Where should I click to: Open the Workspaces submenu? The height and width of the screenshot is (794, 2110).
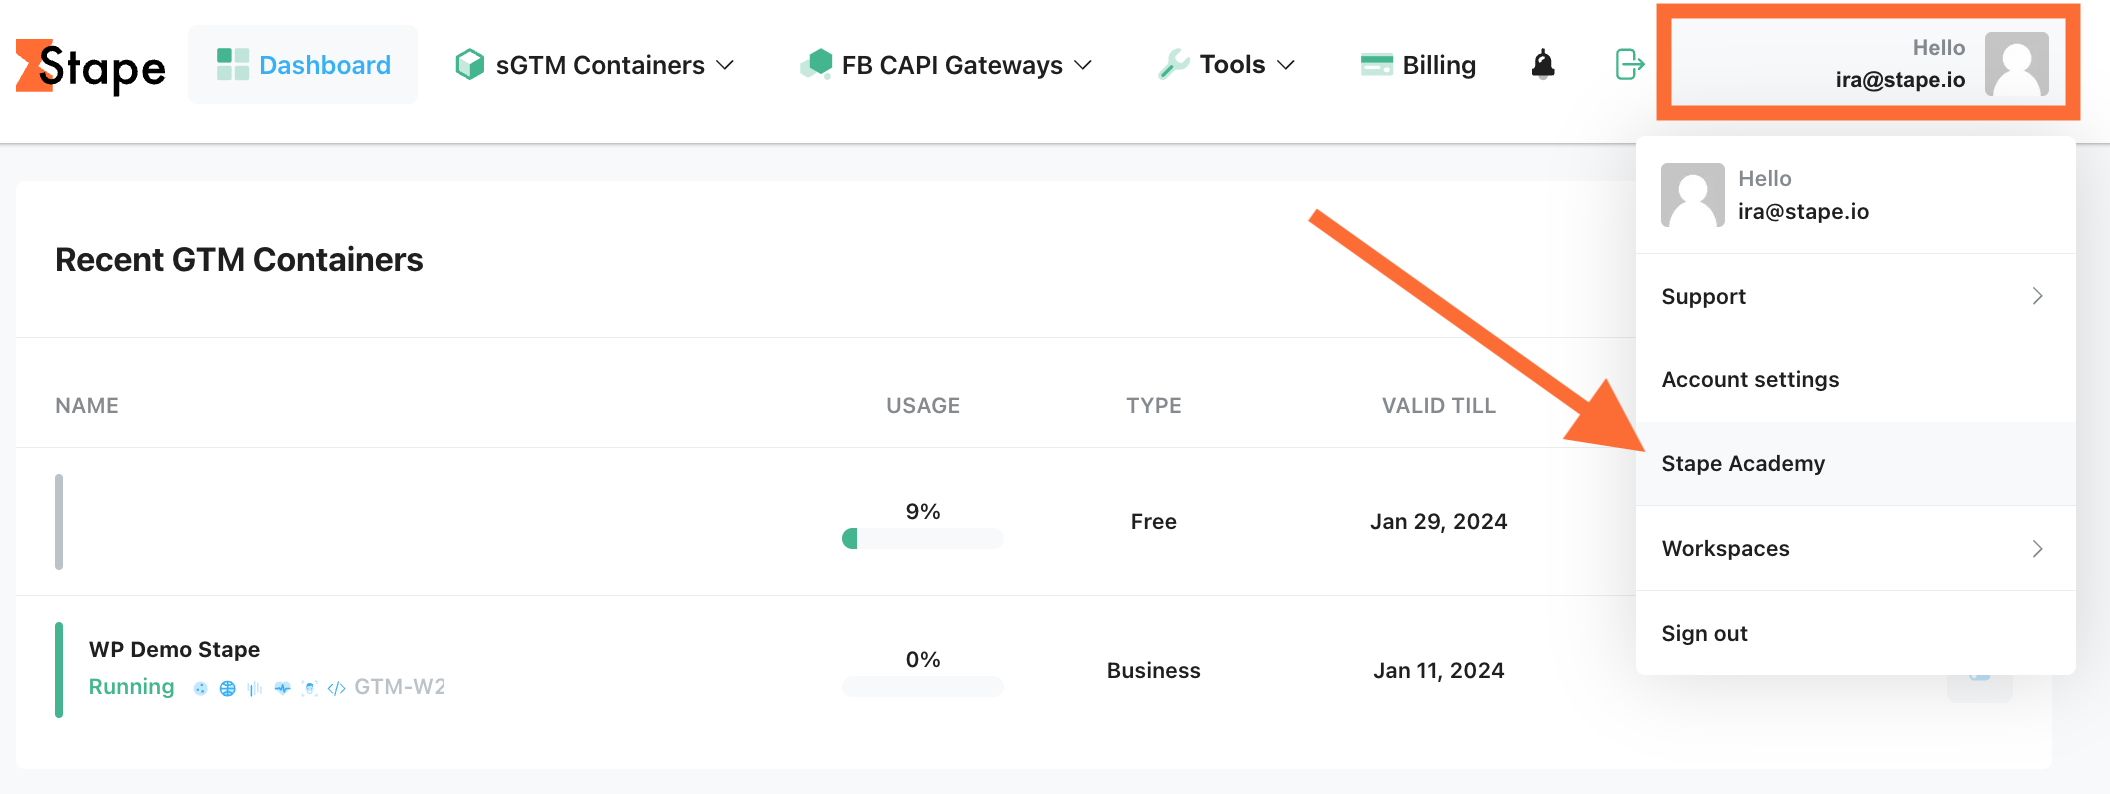coord(1855,548)
